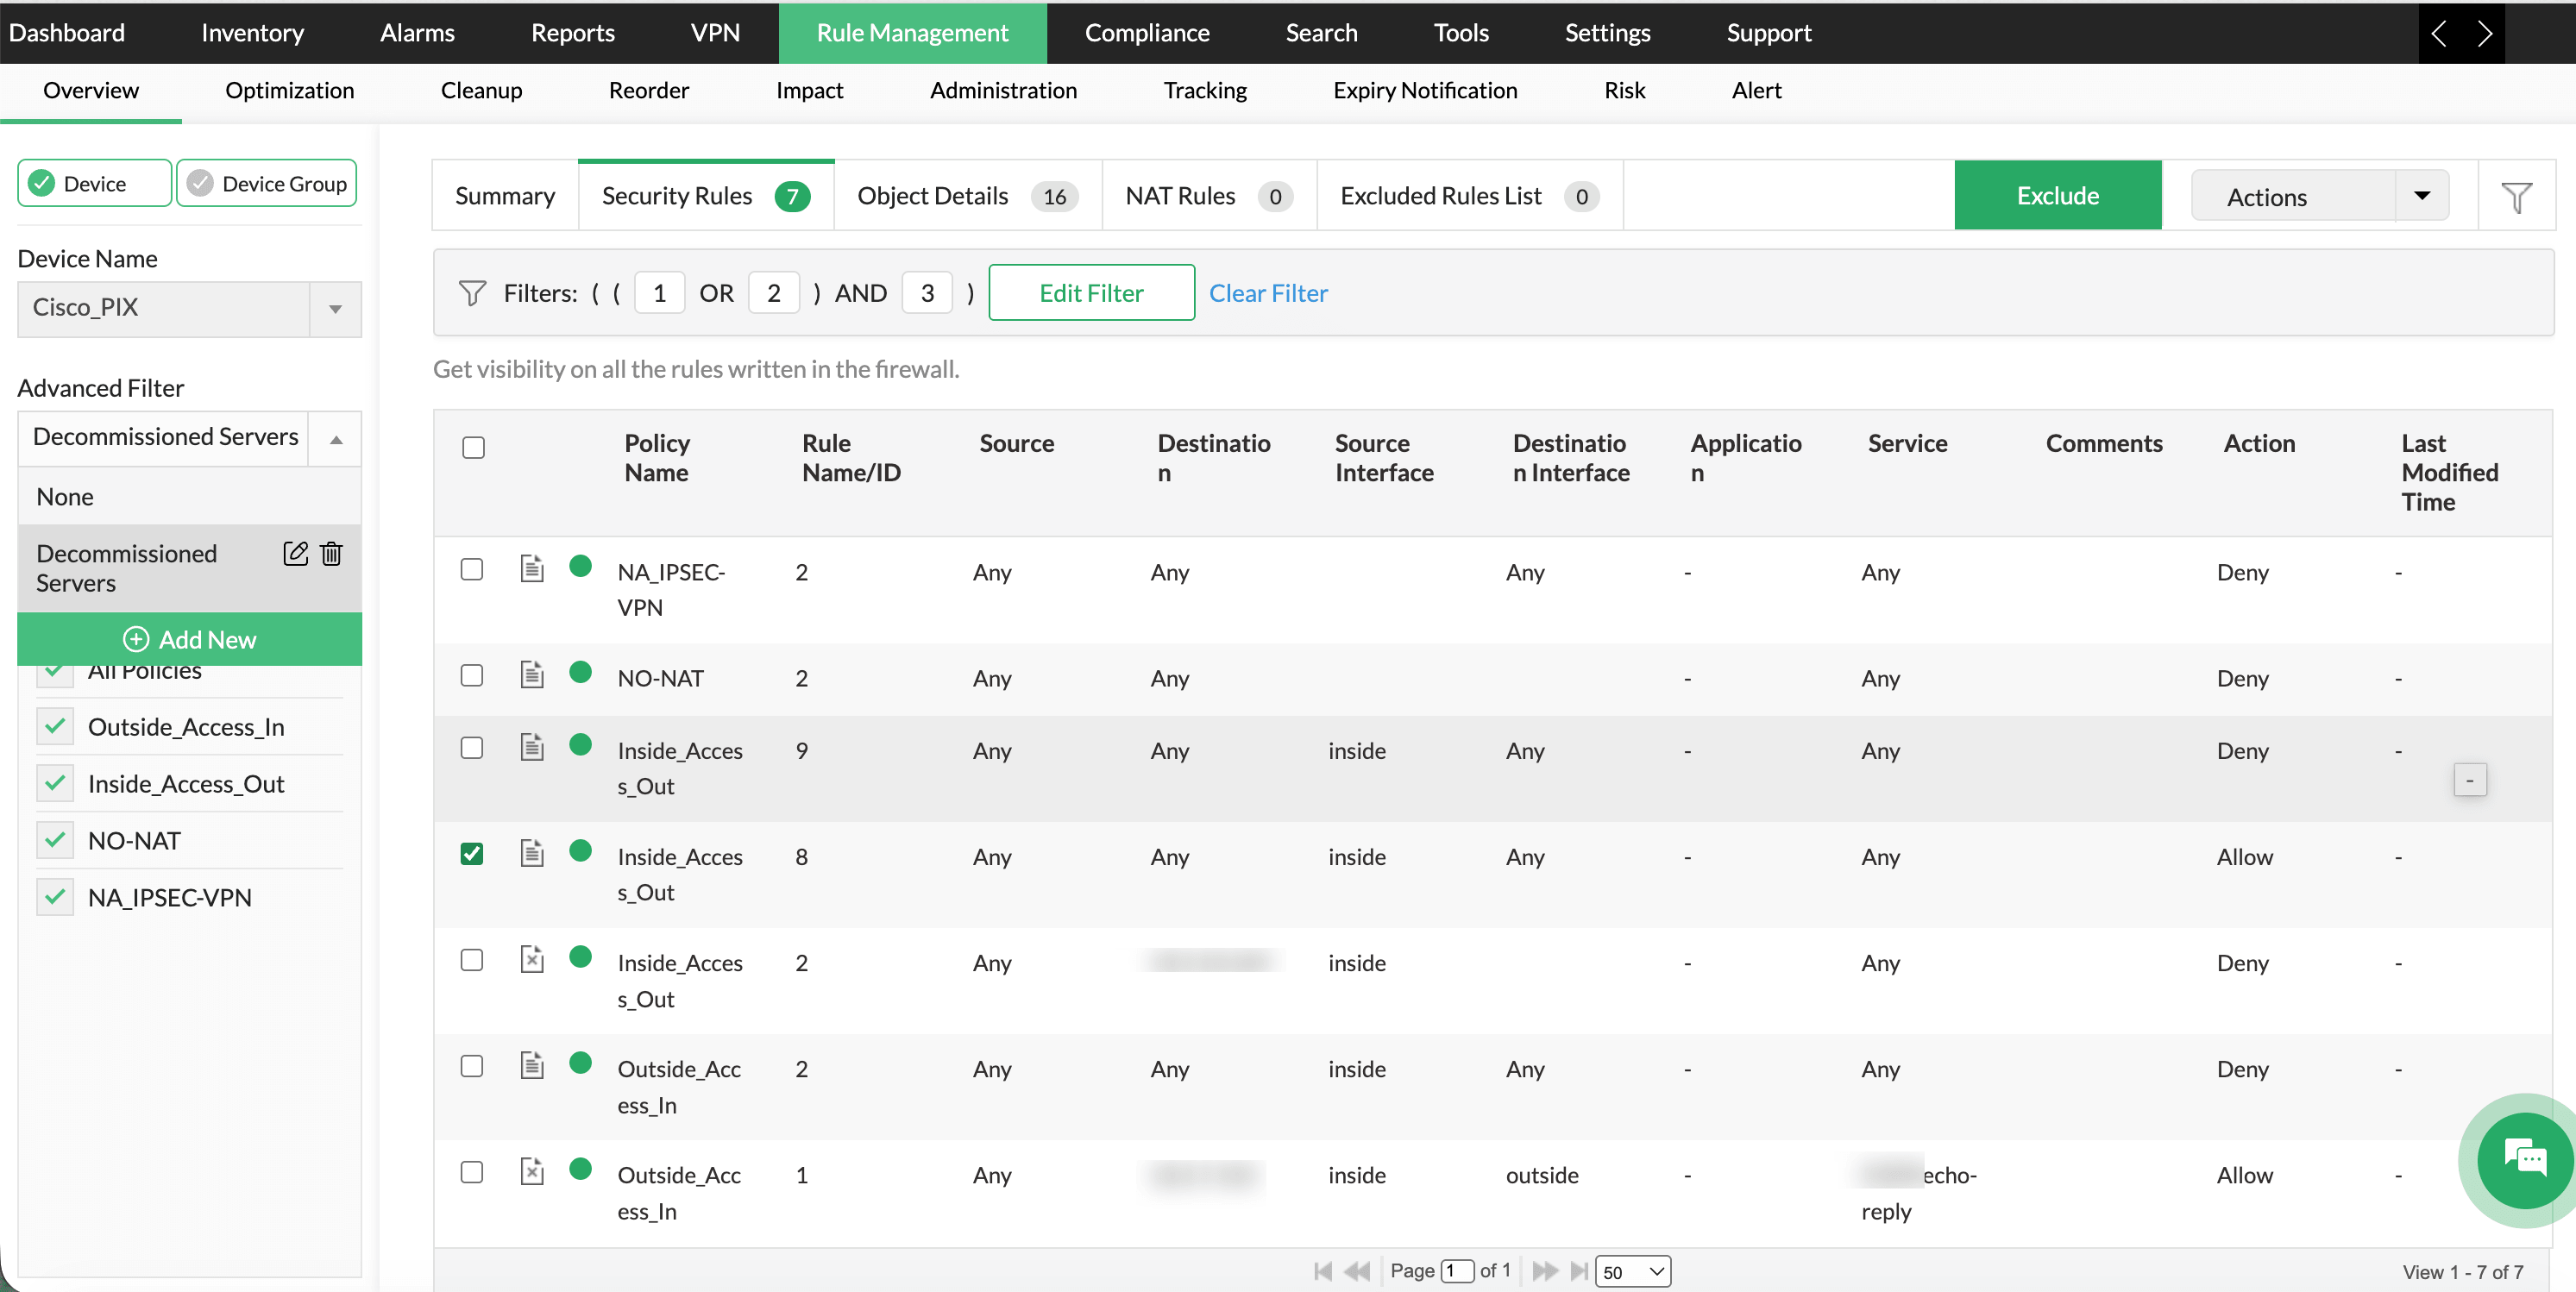Viewport: 2576px width, 1292px height.
Task: Click the page number input field
Action: (1457, 1271)
